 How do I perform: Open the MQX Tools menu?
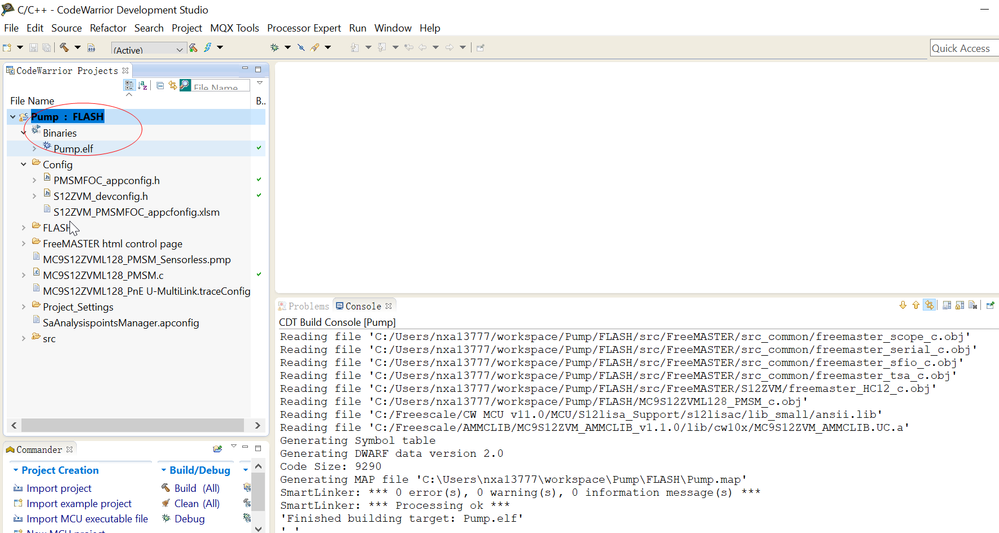[x=234, y=28]
